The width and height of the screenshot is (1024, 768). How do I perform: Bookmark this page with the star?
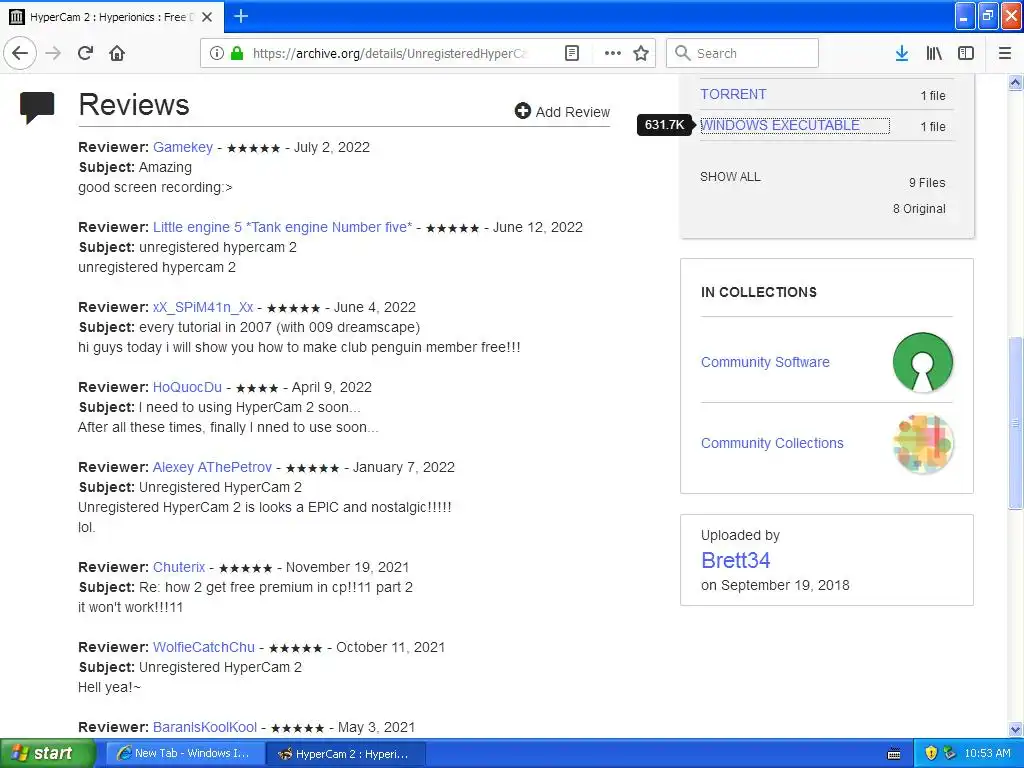641,53
